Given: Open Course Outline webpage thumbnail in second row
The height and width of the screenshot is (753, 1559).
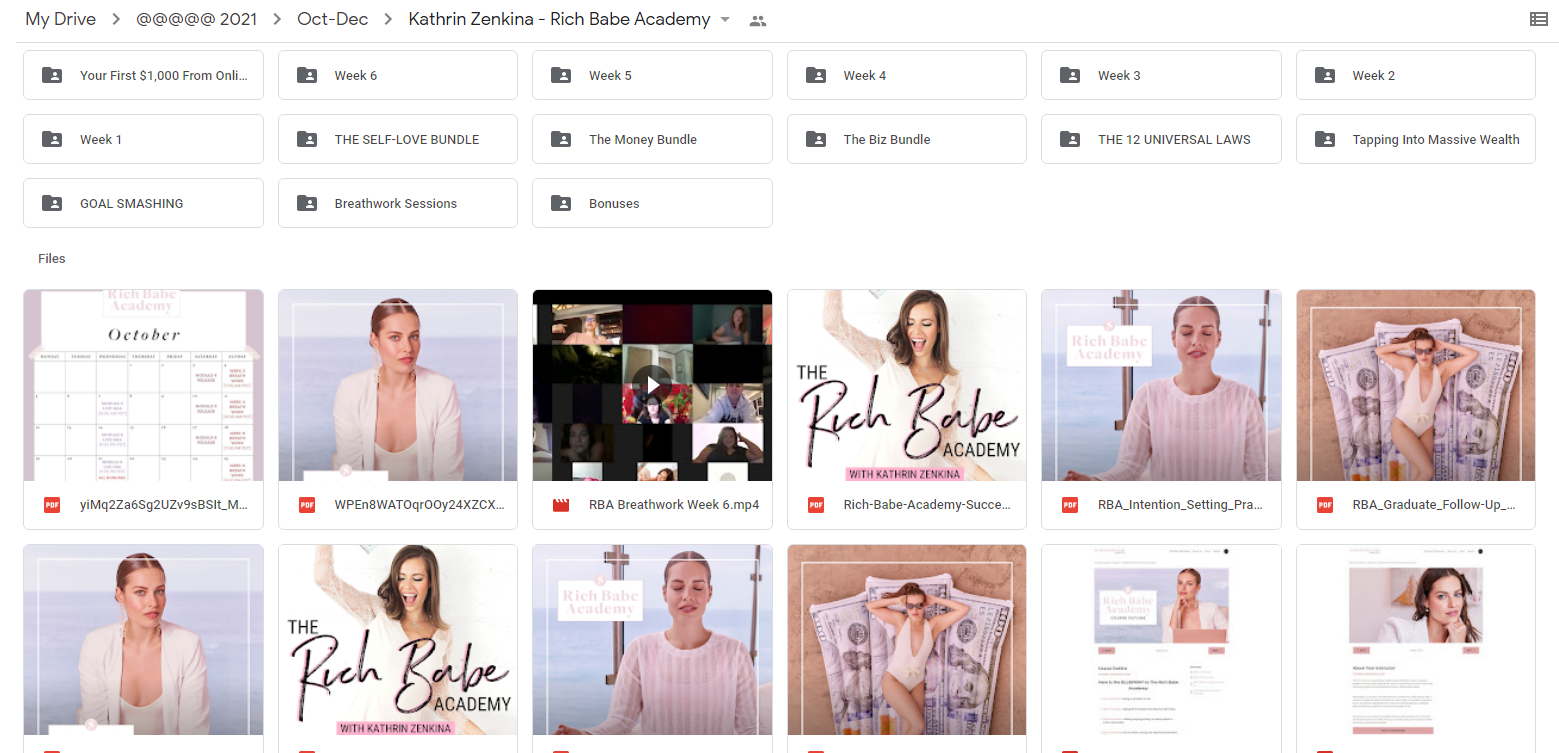Looking at the screenshot, I should [1161, 640].
